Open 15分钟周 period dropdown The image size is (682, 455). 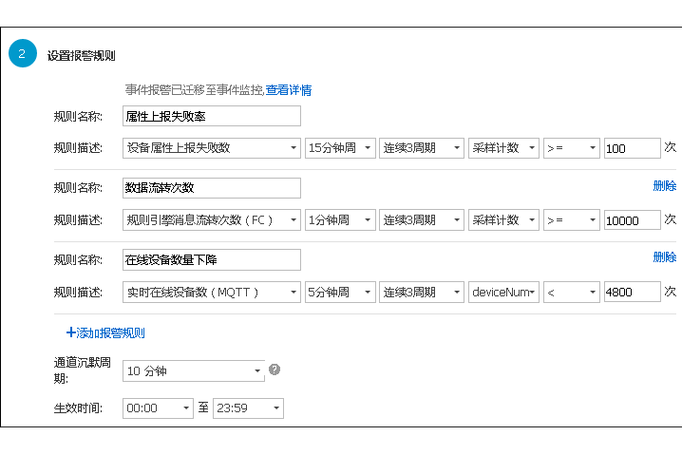(340, 148)
